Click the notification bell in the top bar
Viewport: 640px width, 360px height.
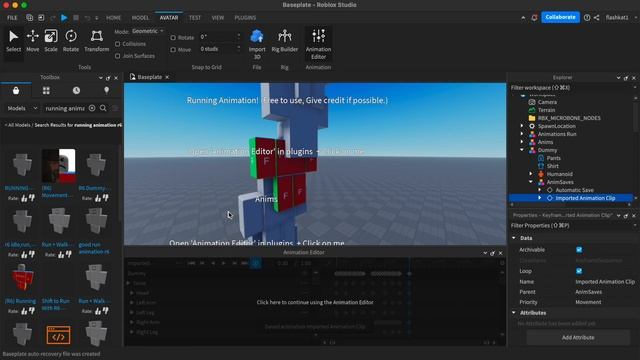[x=534, y=18]
